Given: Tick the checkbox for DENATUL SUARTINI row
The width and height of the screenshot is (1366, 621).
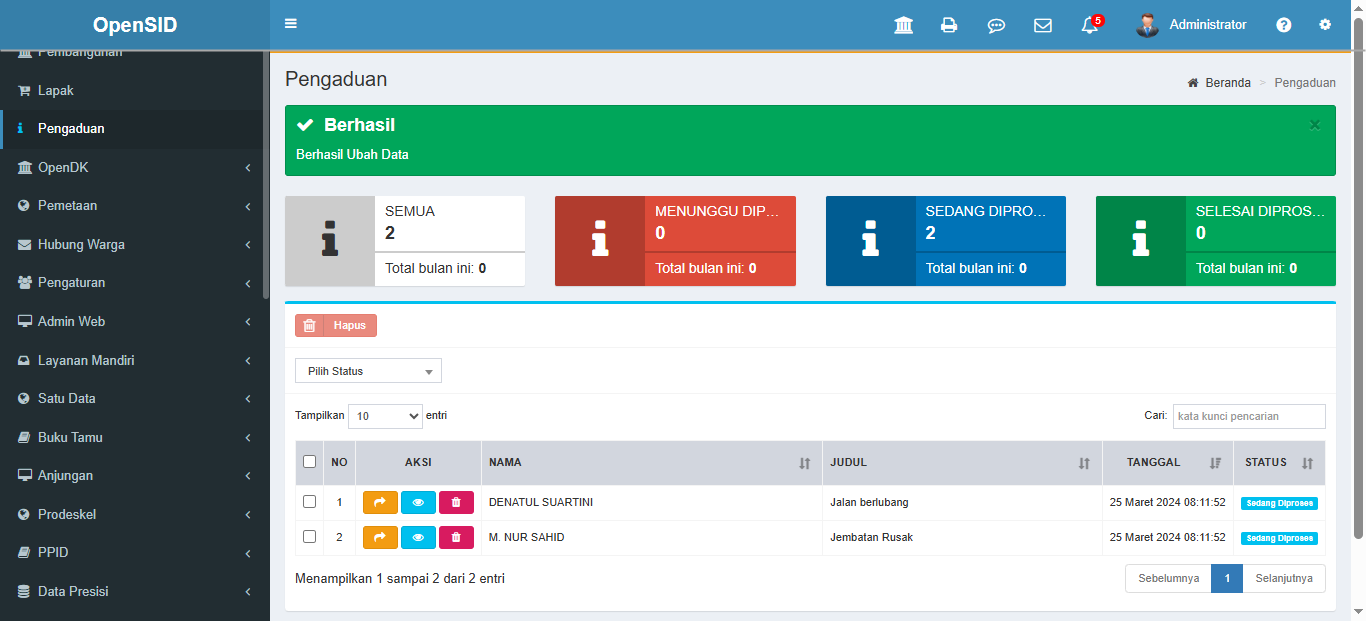Looking at the screenshot, I should pyautogui.click(x=309, y=502).
